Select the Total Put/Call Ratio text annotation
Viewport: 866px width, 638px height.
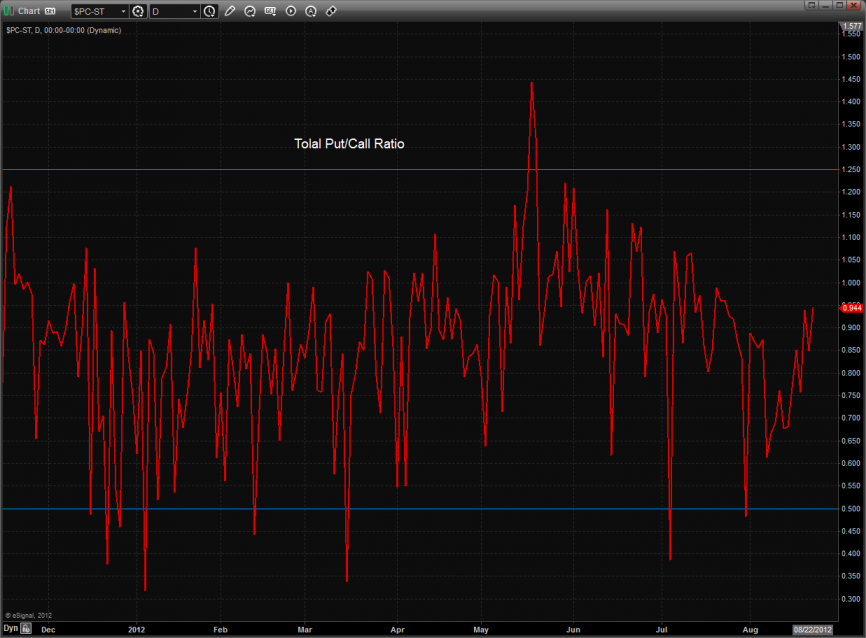pos(349,144)
